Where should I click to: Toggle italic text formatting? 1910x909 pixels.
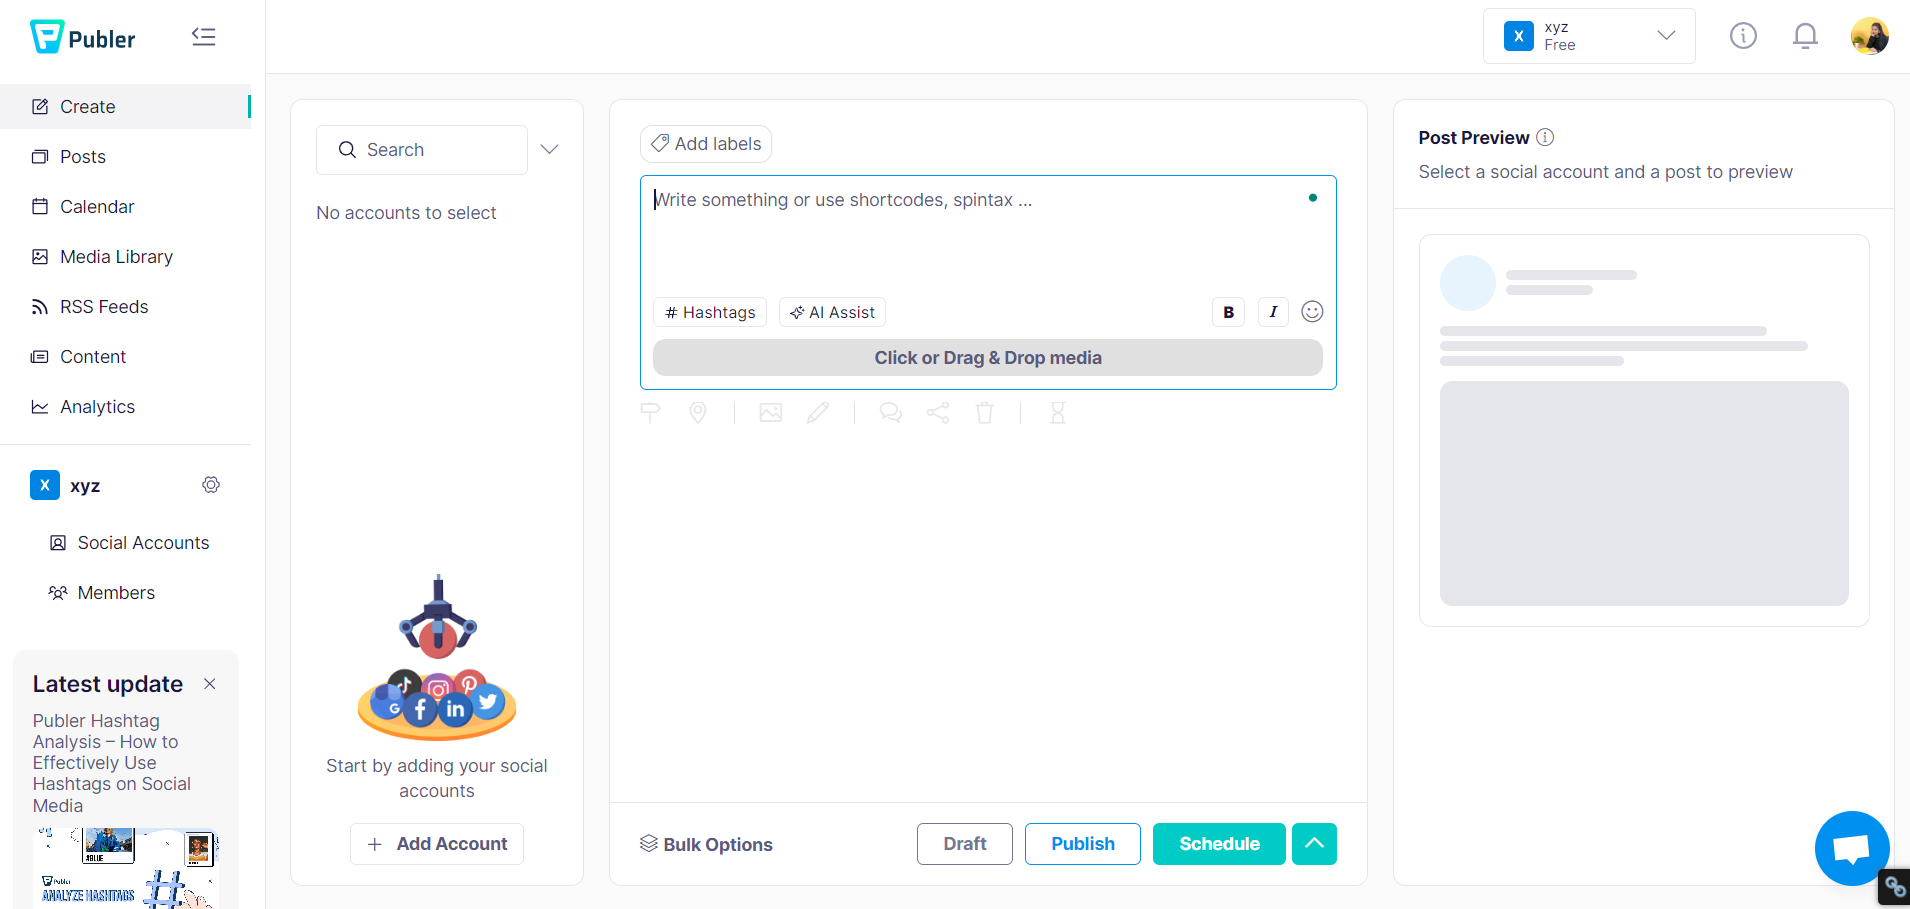pyautogui.click(x=1272, y=311)
